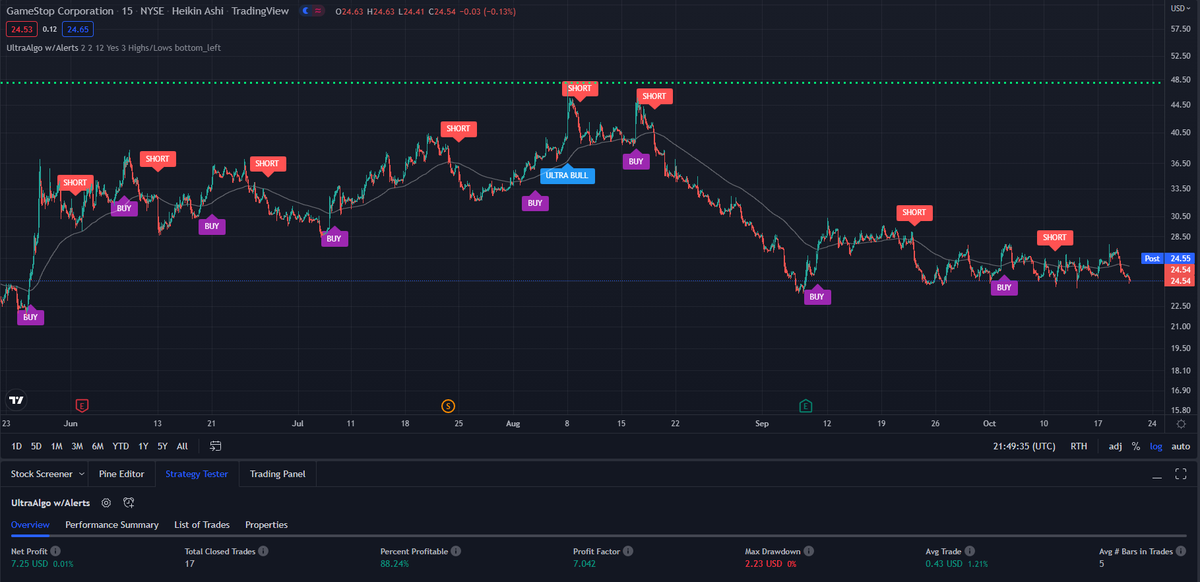Image resolution: width=1200 pixels, height=582 pixels.
Task: Toggle log scale on the chart
Action: tap(1156, 446)
